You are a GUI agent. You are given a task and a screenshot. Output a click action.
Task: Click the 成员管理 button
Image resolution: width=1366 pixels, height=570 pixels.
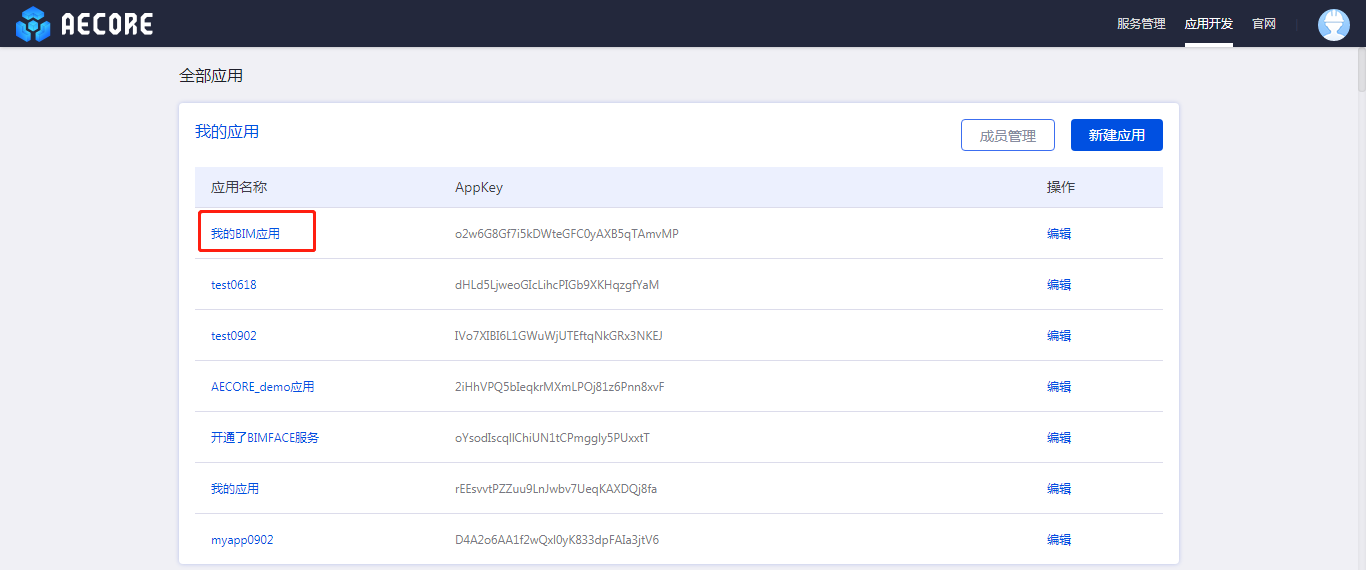[x=1007, y=135]
